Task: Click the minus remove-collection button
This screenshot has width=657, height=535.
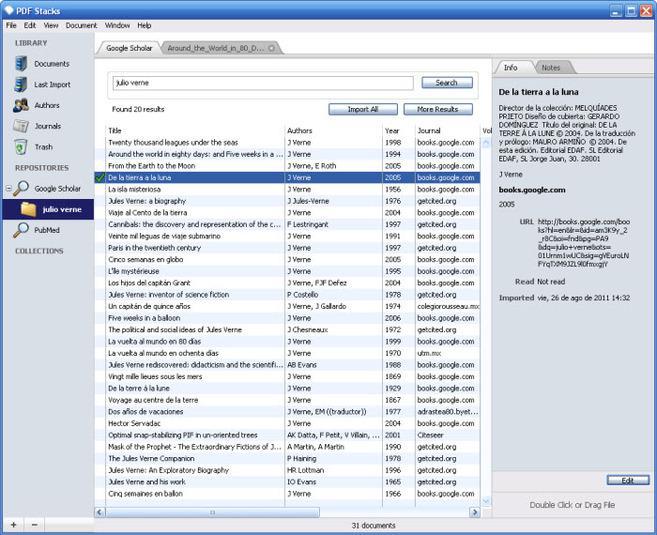Action: pyautogui.click(x=34, y=525)
